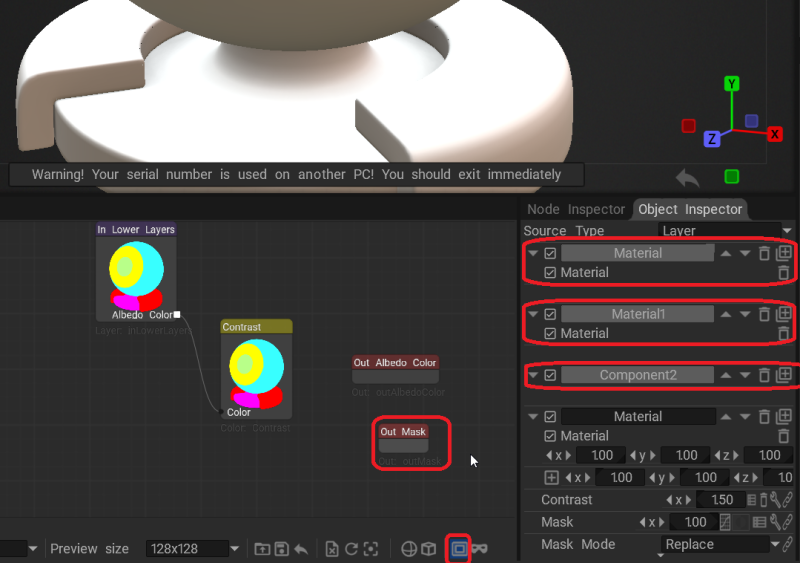Viewport: 800px width, 563px height.
Task: Collapse the Material layer below Component2 with its triangle
Action: (533, 417)
